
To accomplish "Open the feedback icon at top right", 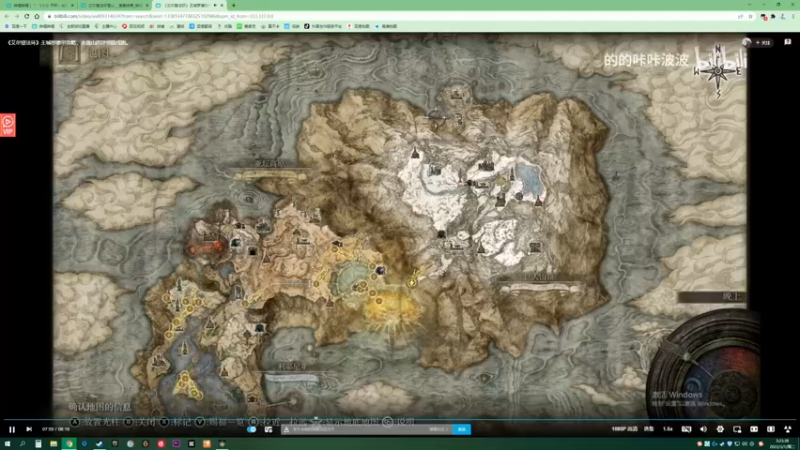I will tap(788, 42).
